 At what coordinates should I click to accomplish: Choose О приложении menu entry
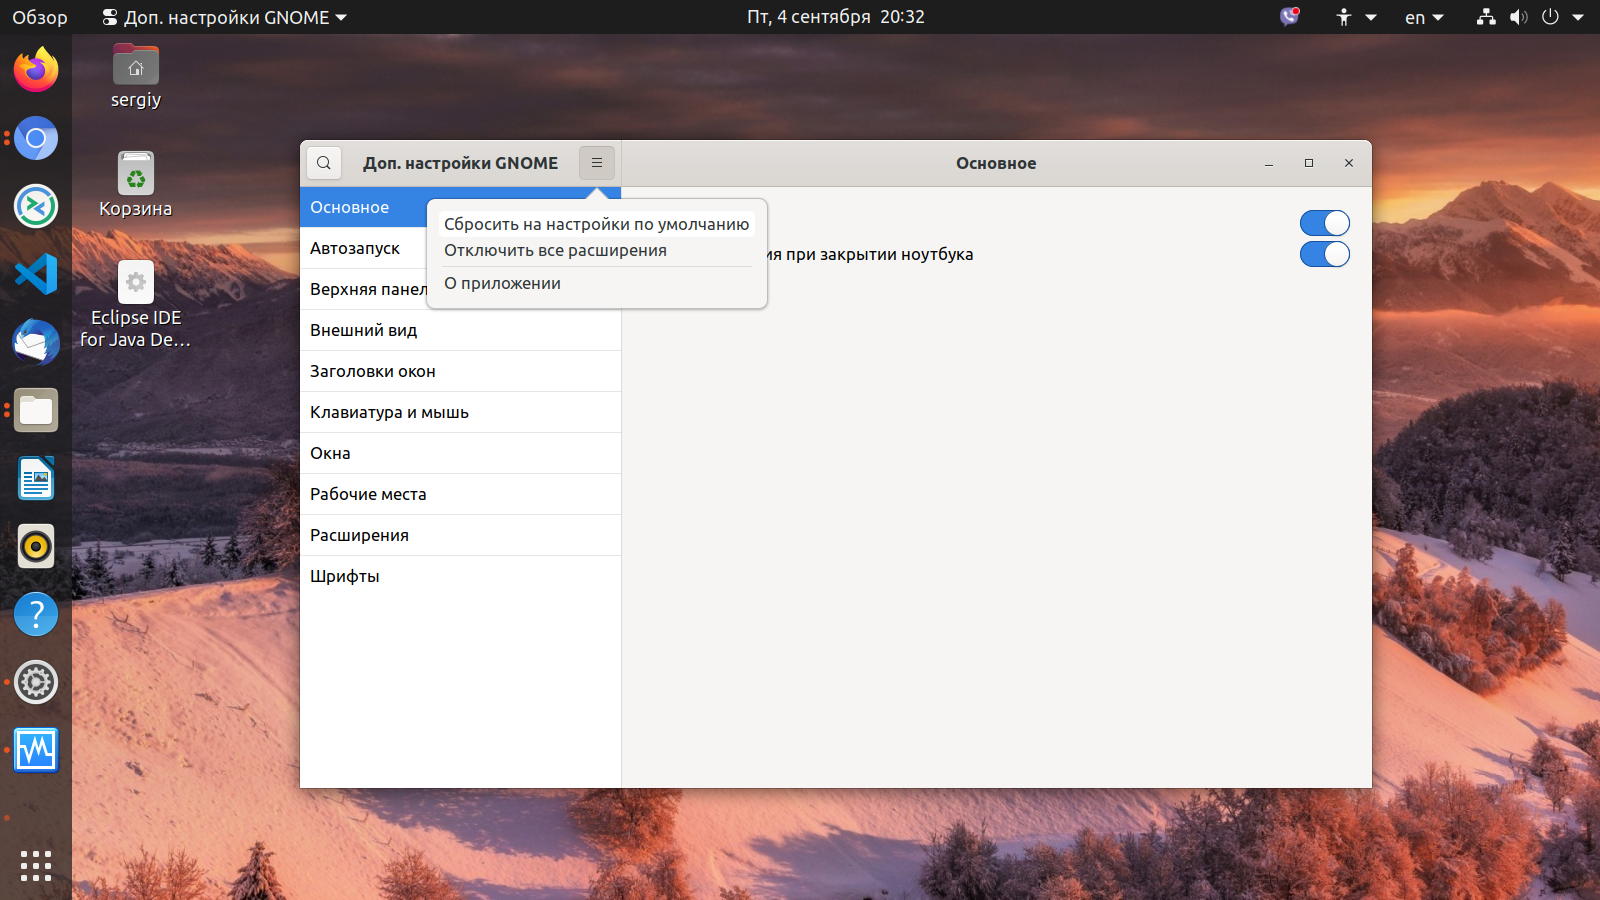[x=596, y=283]
